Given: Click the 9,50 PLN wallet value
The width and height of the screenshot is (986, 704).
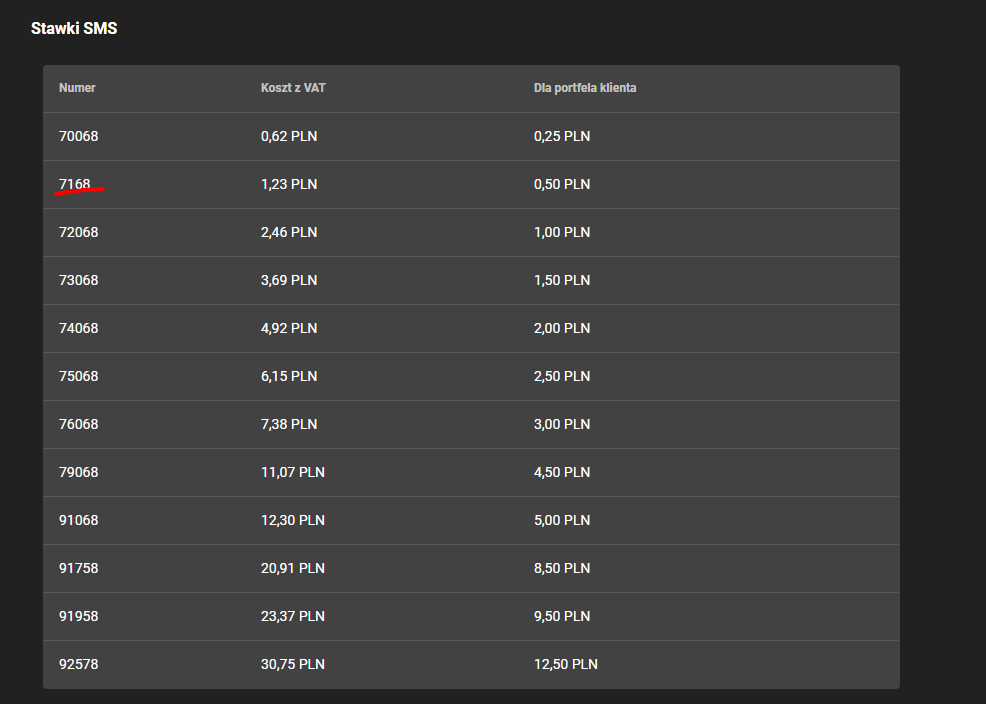Looking at the screenshot, I should pyautogui.click(x=562, y=616).
